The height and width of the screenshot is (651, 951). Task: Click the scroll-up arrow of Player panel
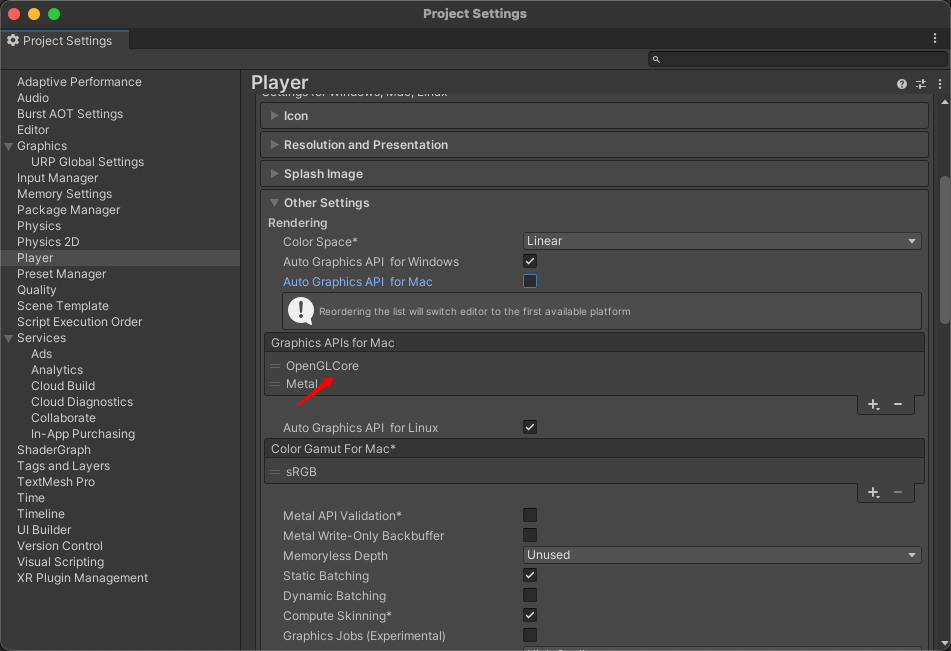coord(944,102)
